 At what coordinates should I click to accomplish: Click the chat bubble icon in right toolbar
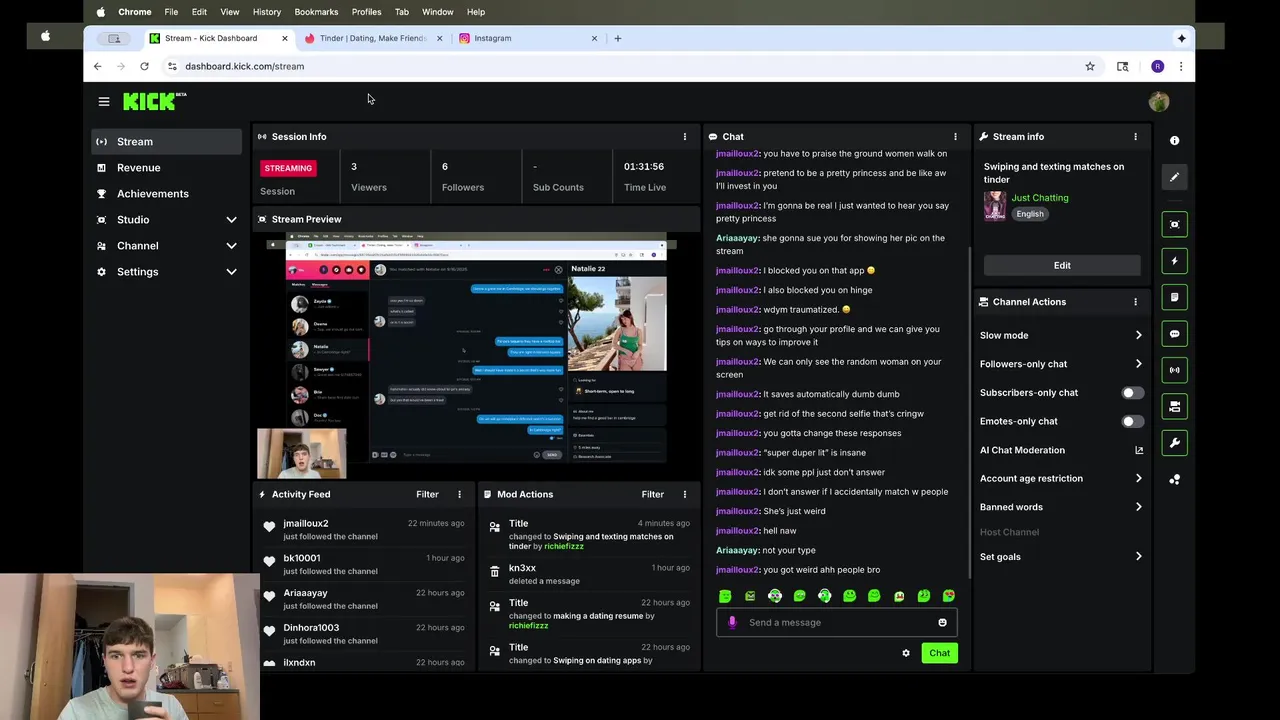pyautogui.click(x=1175, y=334)
